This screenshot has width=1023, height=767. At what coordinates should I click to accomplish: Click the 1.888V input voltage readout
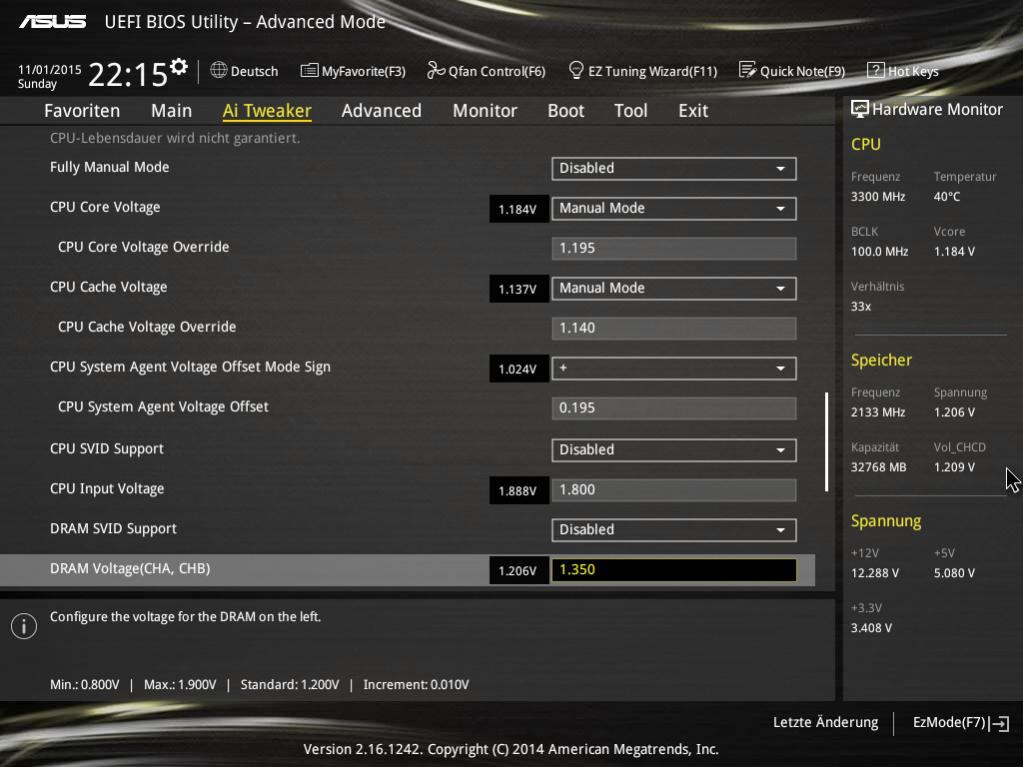[518, 490]
